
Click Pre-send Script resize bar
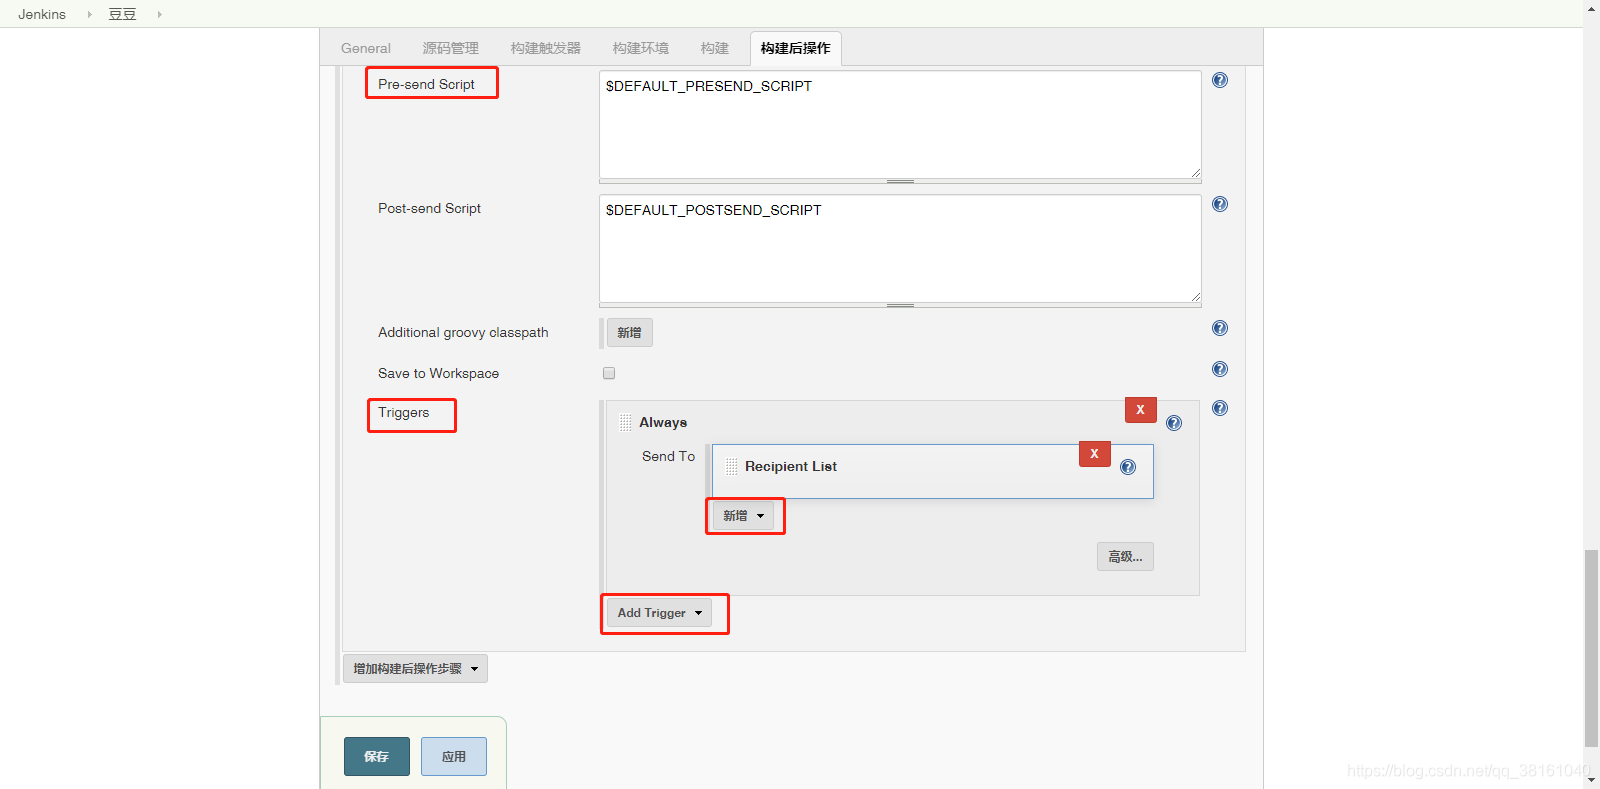point(900,182)
